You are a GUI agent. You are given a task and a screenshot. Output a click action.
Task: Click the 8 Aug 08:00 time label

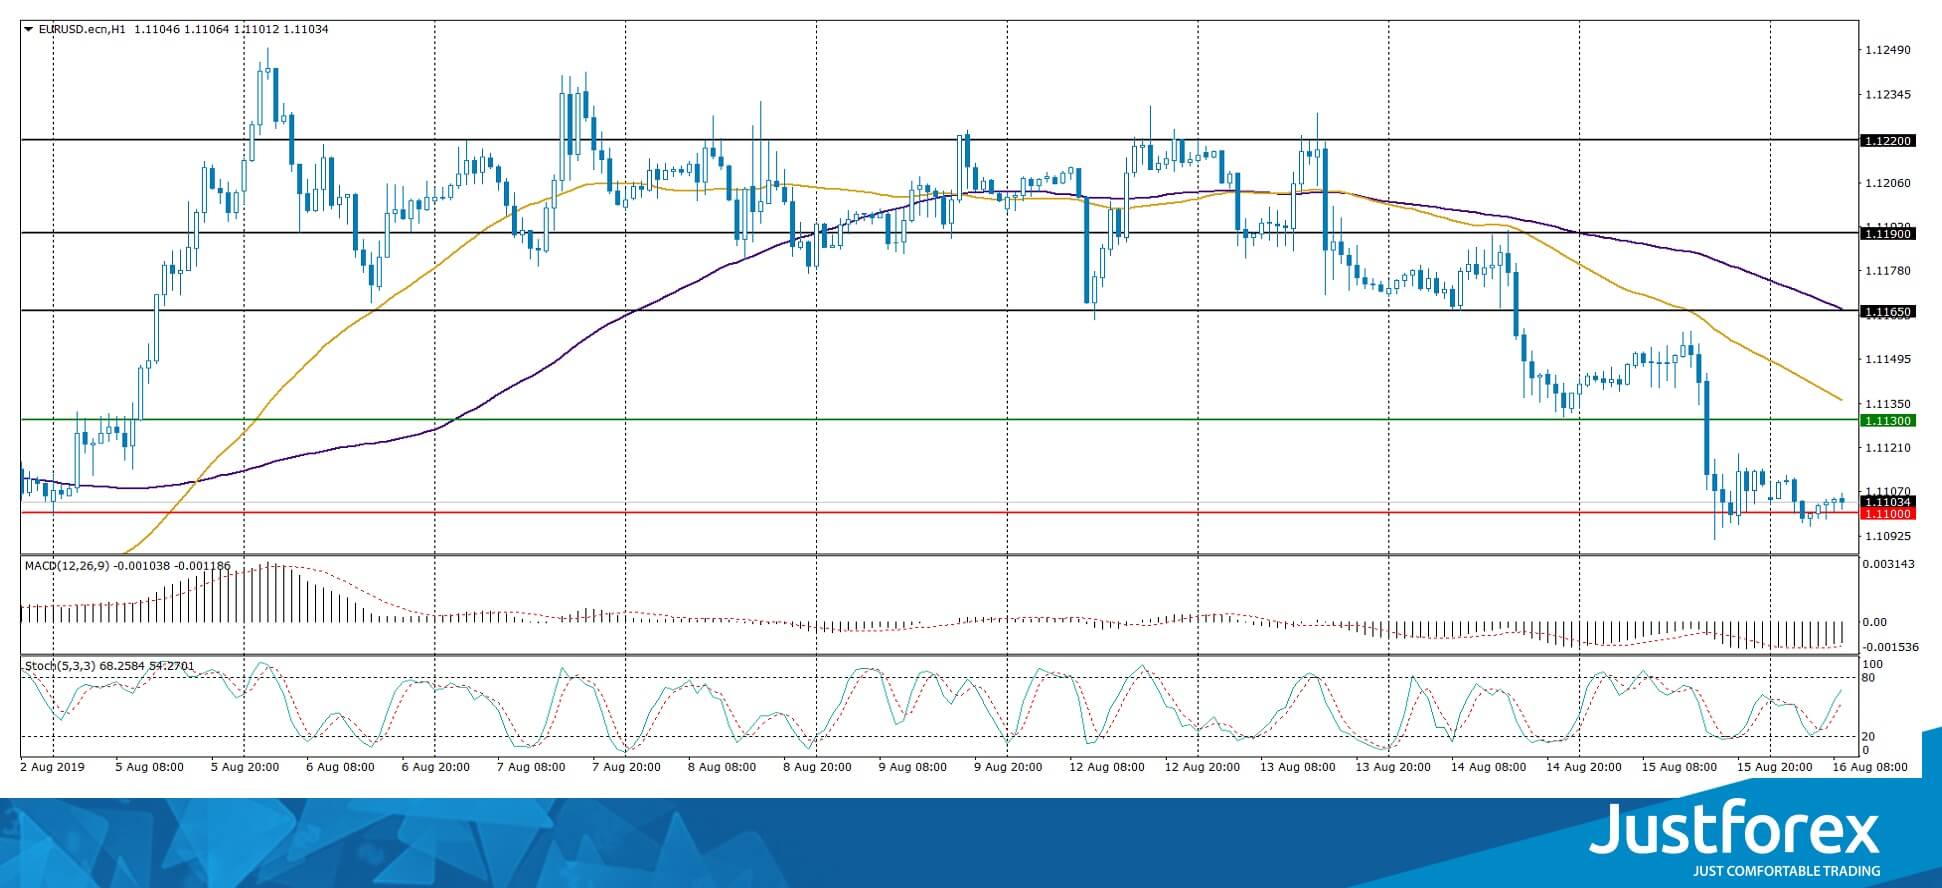[723, 767]
